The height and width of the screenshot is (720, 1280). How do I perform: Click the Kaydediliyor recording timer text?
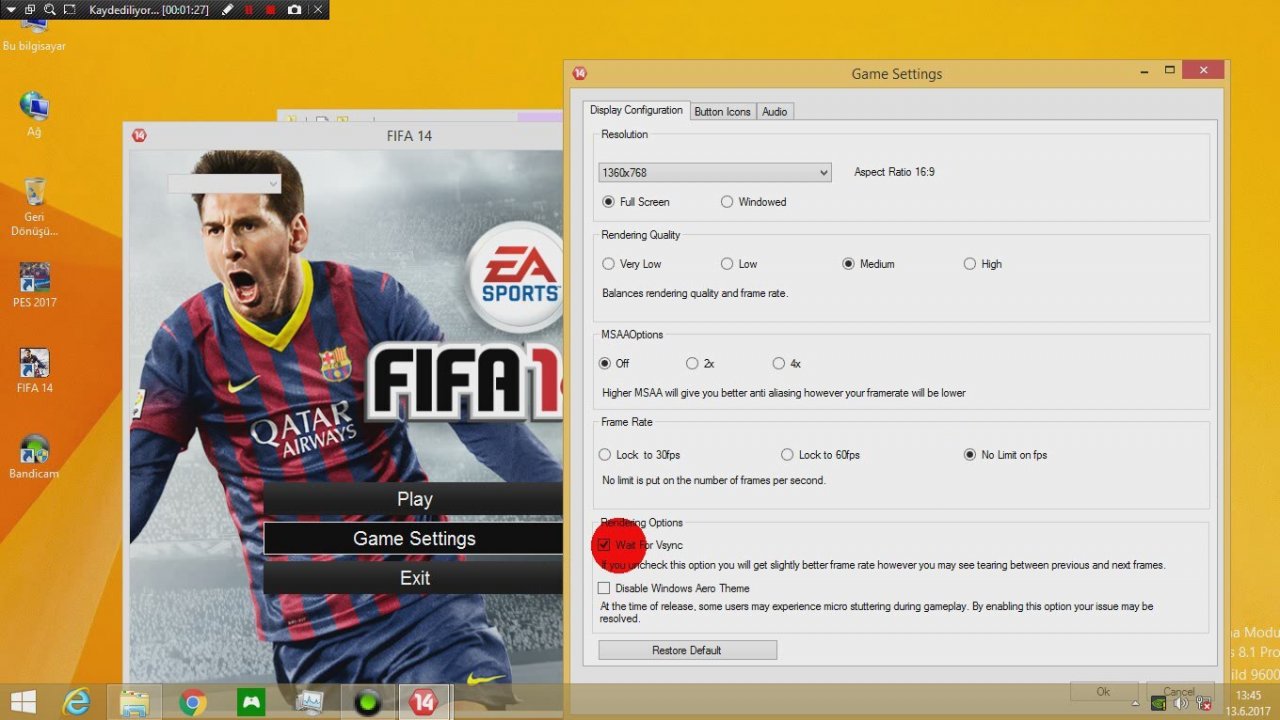pyautogui.click(x=150, y=9)
